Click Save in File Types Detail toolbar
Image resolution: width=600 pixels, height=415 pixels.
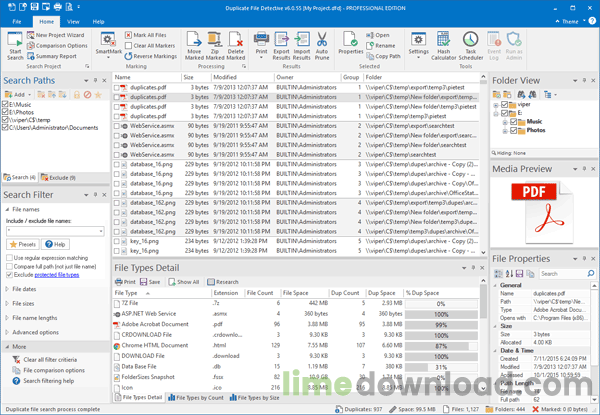point(150,282)
